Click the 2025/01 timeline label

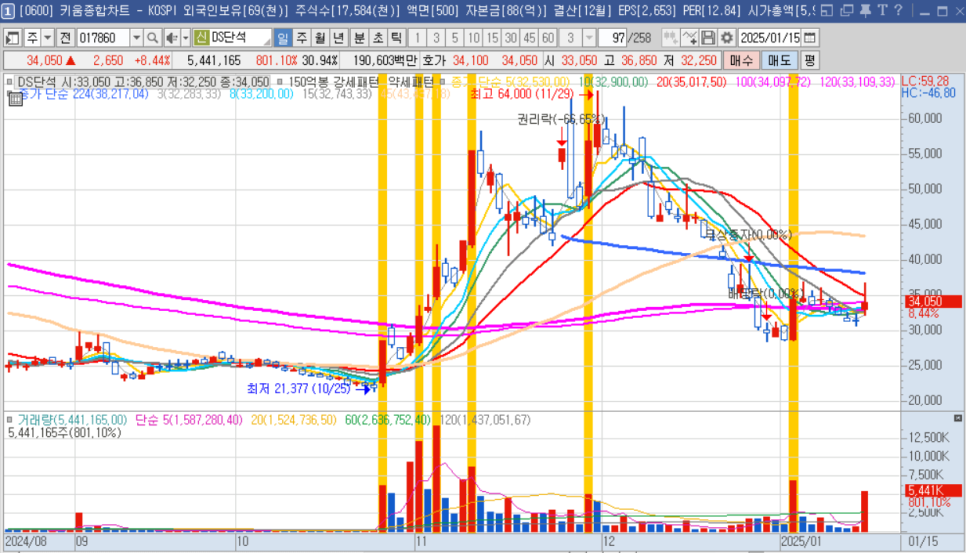801,541
